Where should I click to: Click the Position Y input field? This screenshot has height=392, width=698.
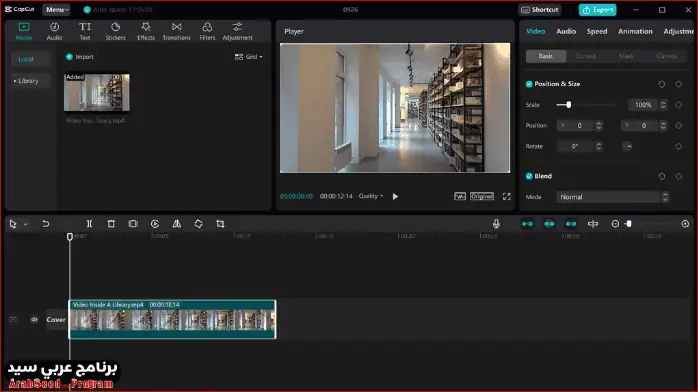click(640, 126)
